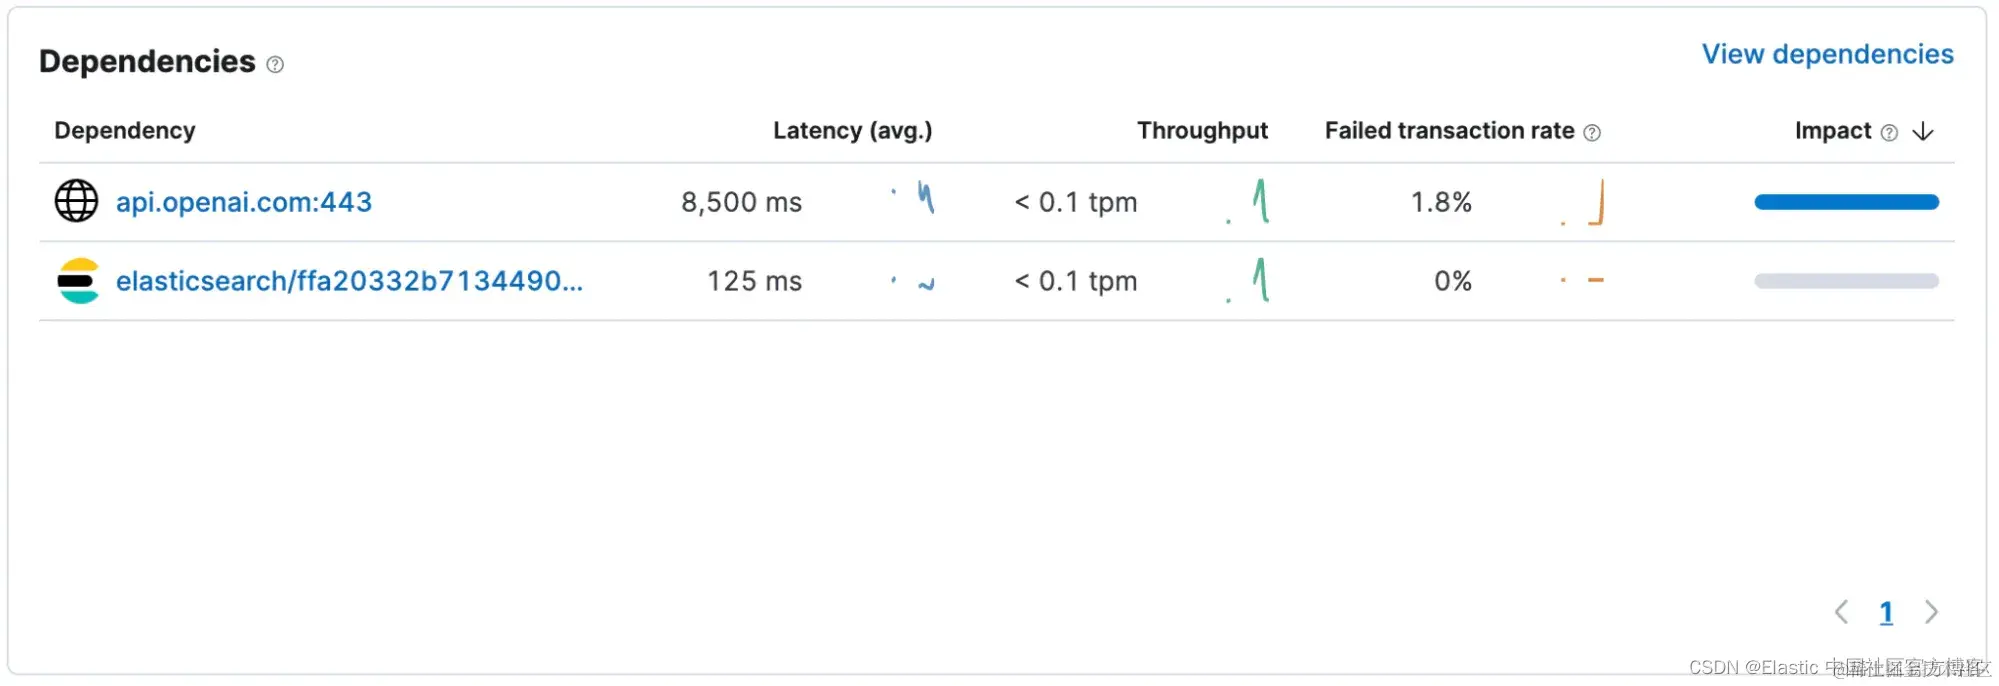Select page 1 in pagination
The height and width of the screenshot is (686, 1999).
tap(1886, 612)
